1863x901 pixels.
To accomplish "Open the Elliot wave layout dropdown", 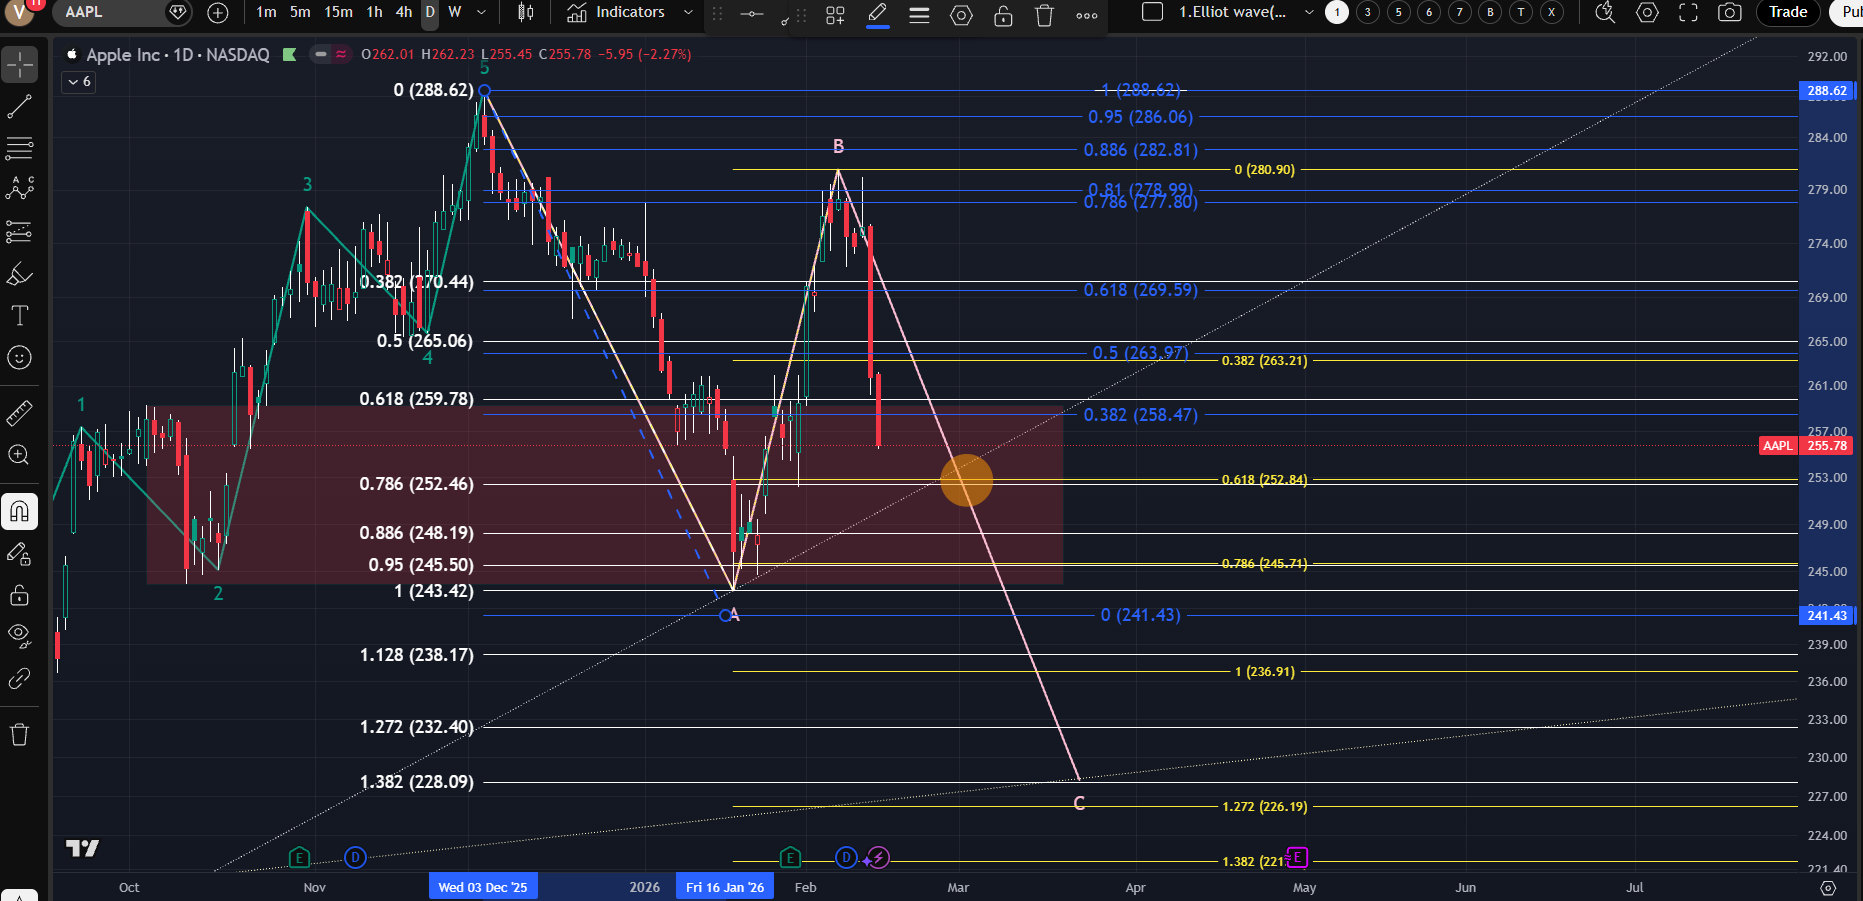I will pos(1309,13).
